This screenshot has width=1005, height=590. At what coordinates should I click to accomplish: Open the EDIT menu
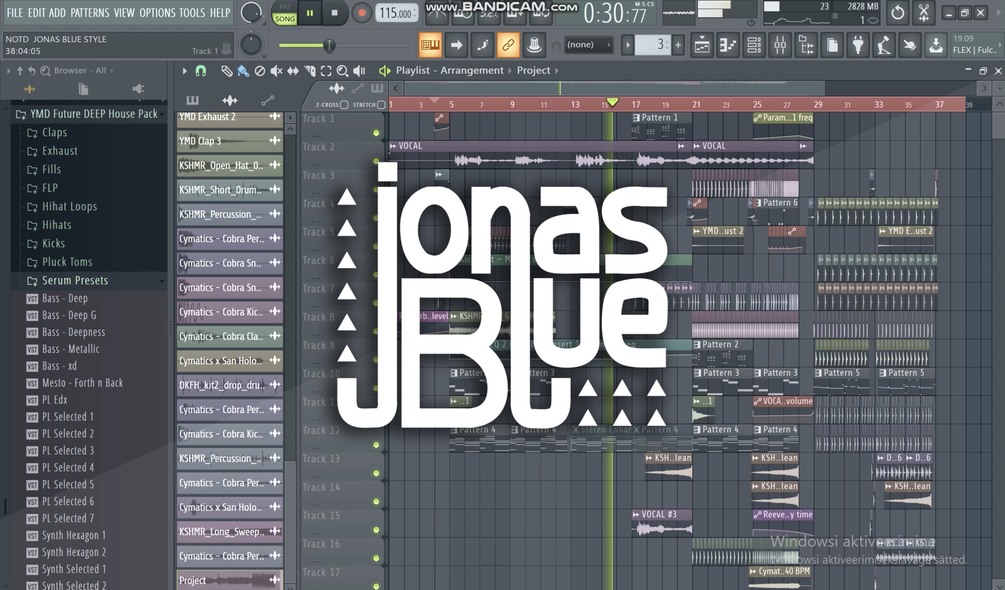click(37, 12)
